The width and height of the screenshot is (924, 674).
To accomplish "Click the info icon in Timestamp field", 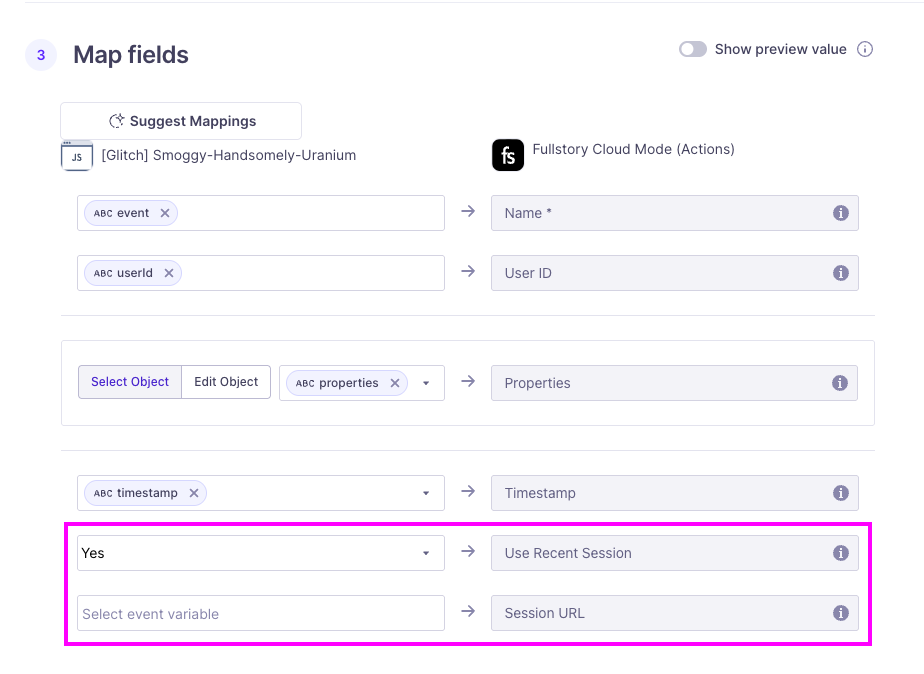I will [841, 493].
